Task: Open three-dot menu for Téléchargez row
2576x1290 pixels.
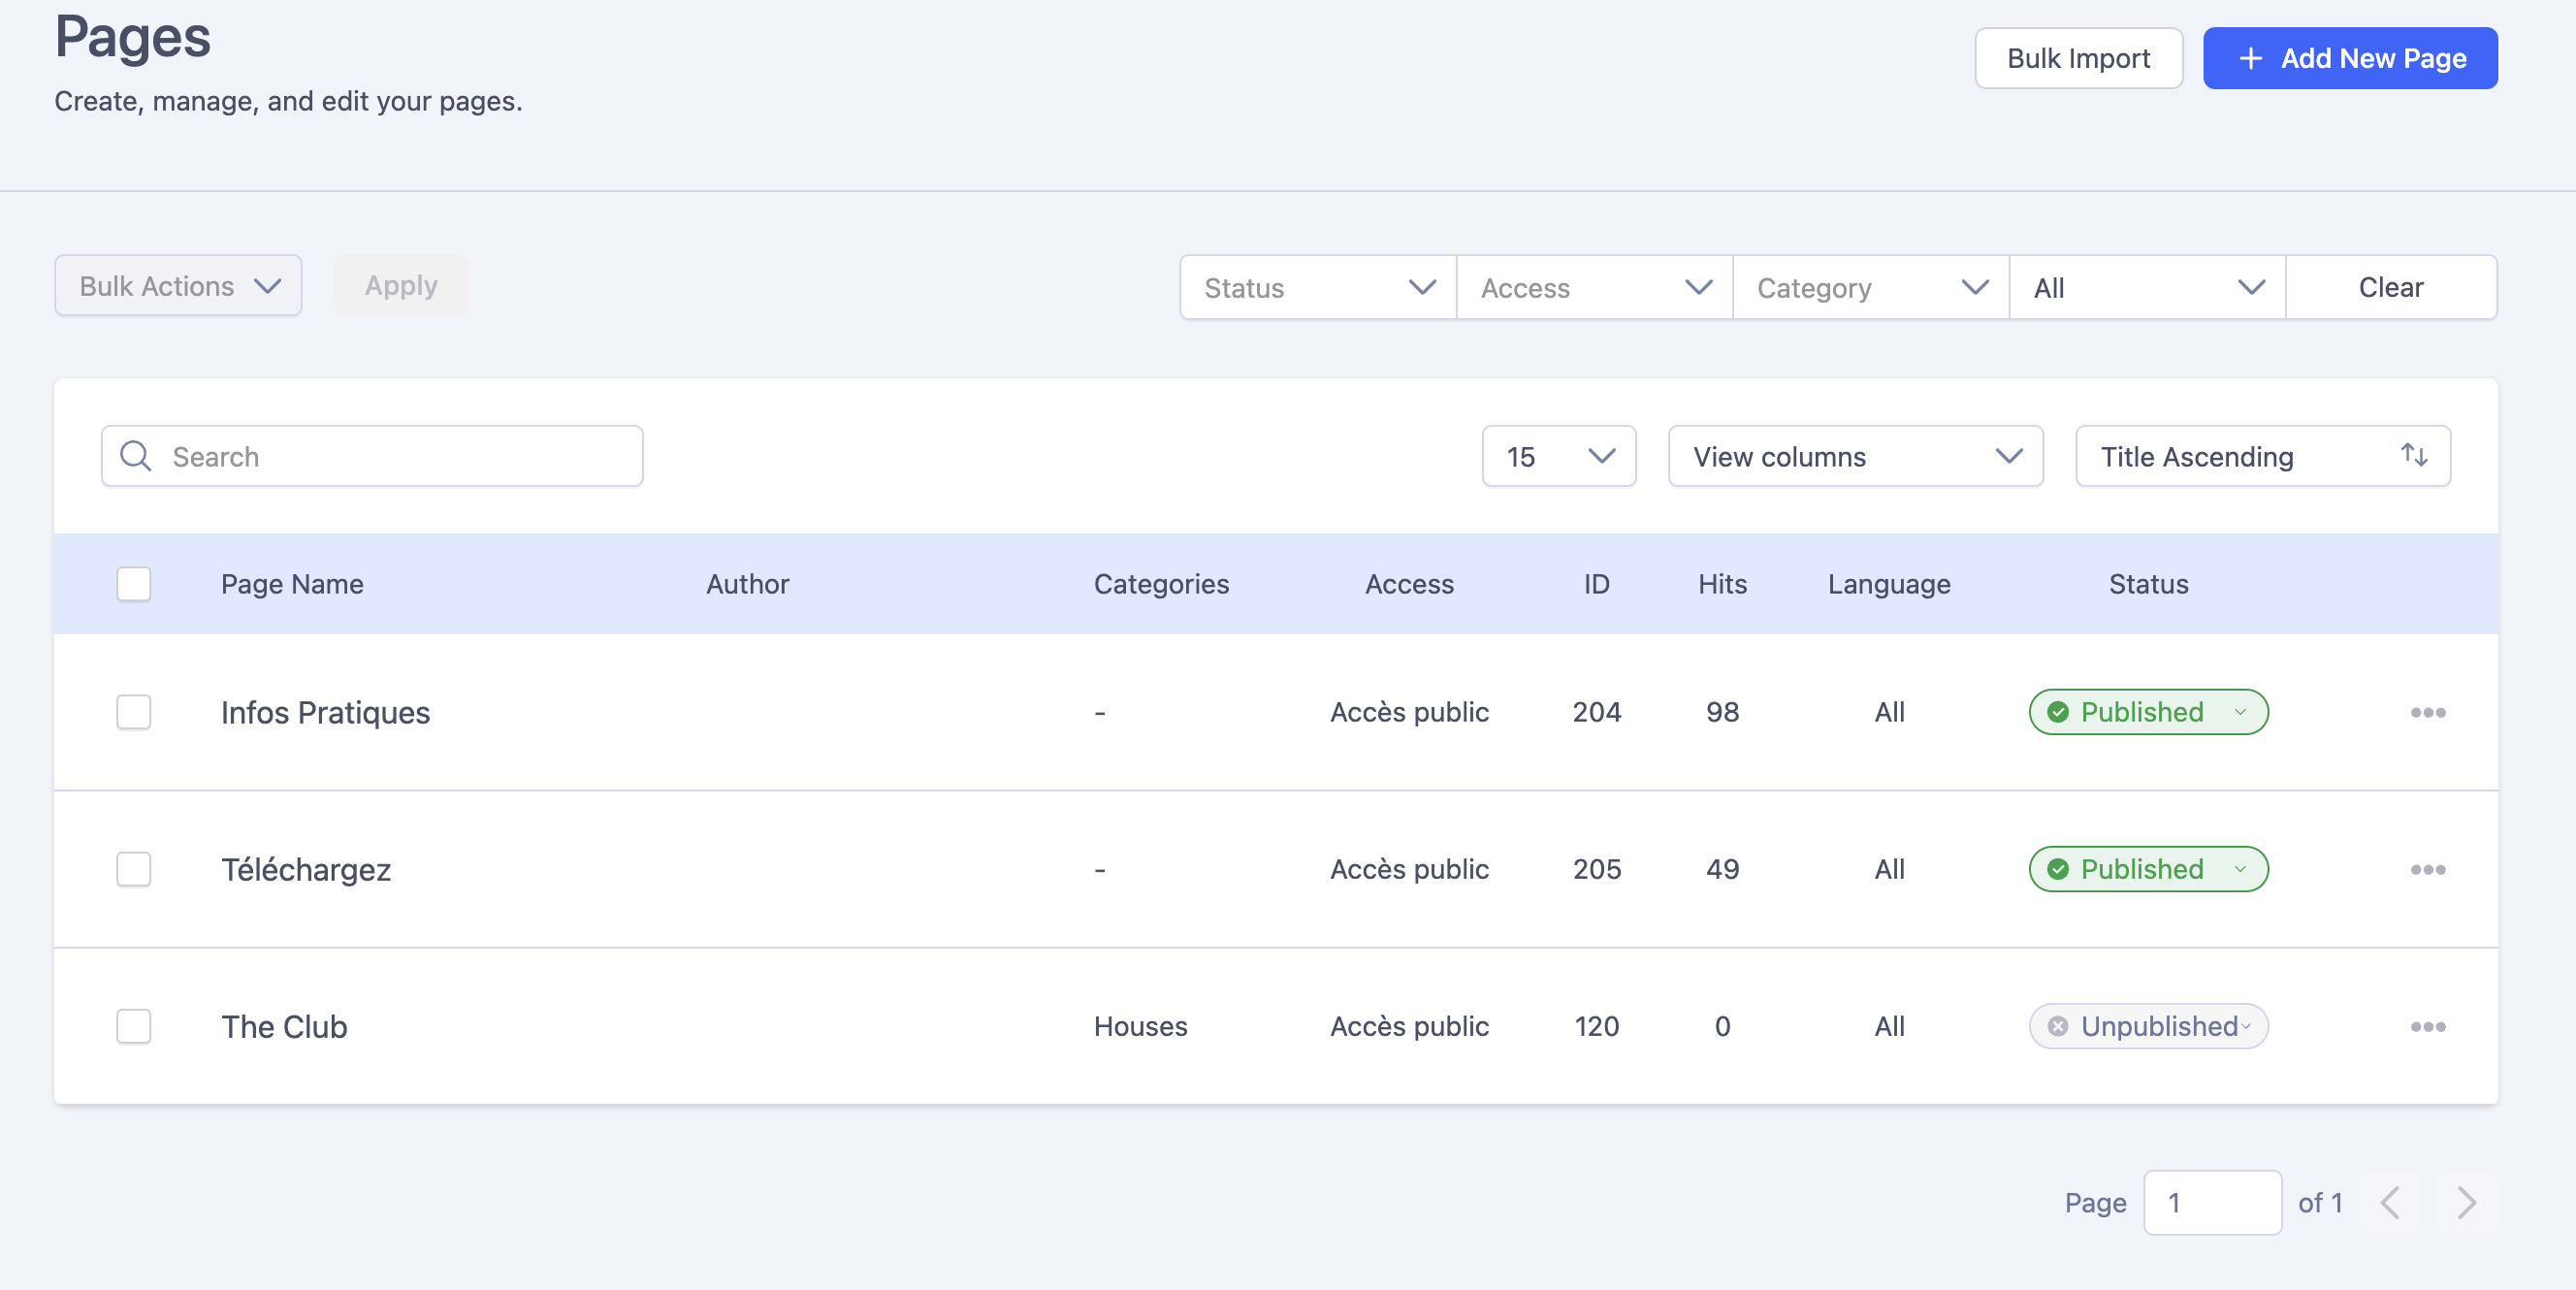Action: point(2427,869)
